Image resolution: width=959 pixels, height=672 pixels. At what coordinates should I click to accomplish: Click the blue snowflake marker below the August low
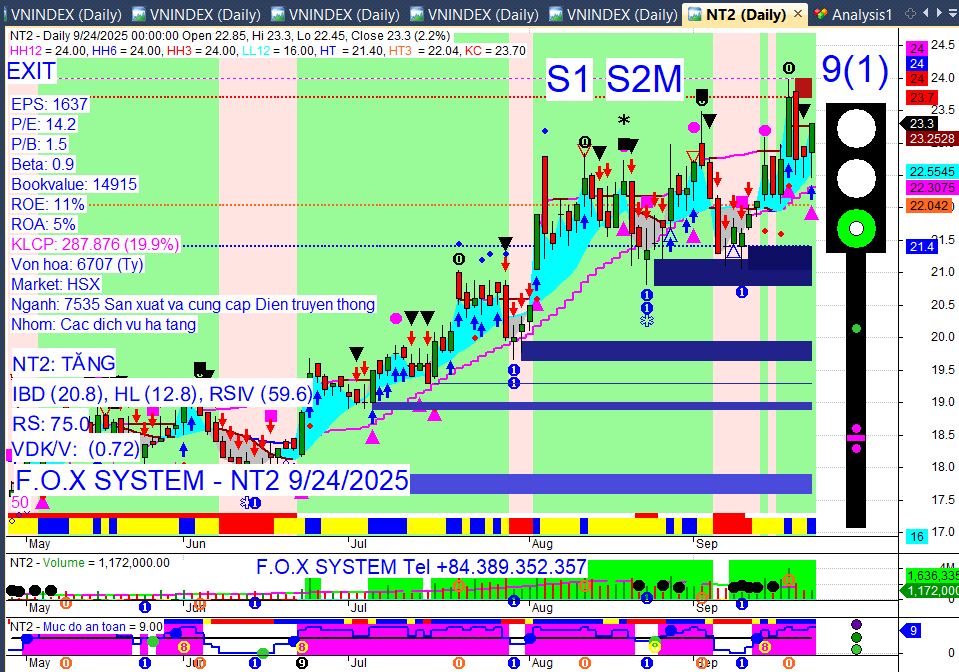coord(646,320)
